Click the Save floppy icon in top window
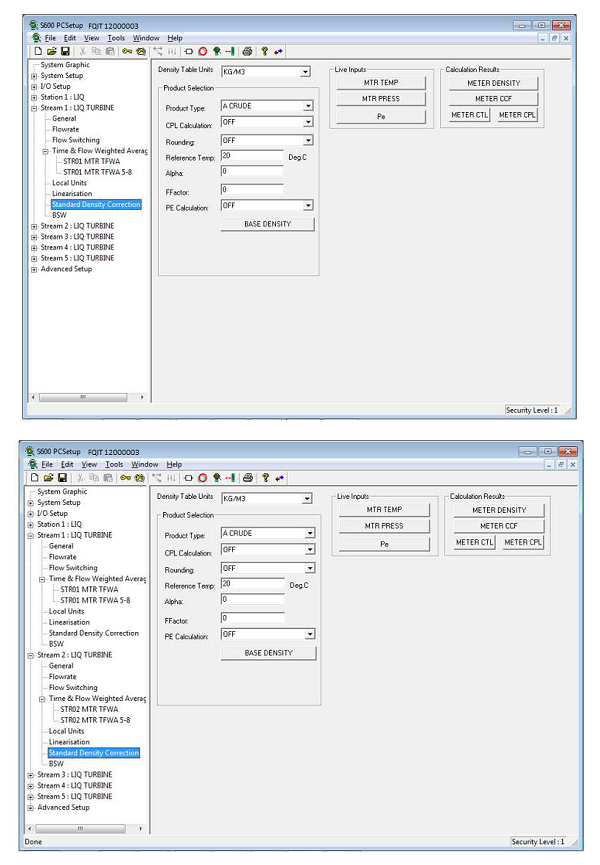Screen dimensions: 600x865 pos(65,51)
